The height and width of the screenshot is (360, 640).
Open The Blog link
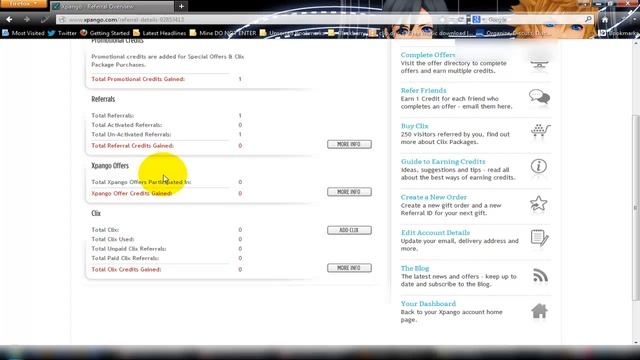pos(415,268)
